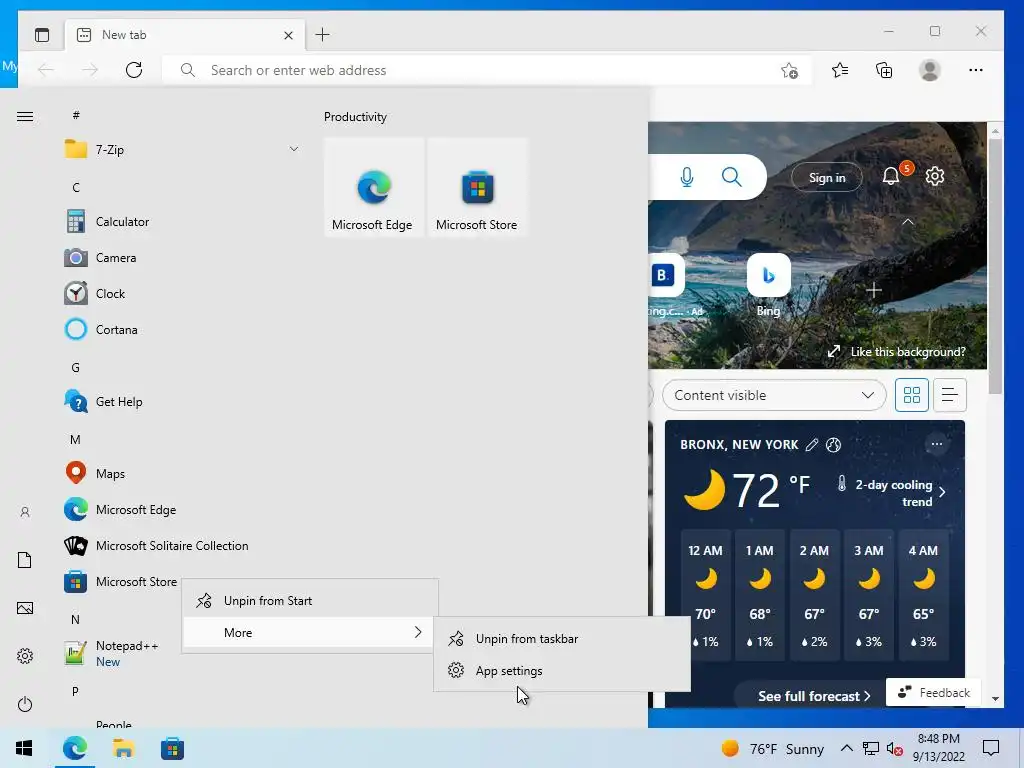The image size is (1024, 768).
Task: Show hidden system tray icons
Action: 846,748
